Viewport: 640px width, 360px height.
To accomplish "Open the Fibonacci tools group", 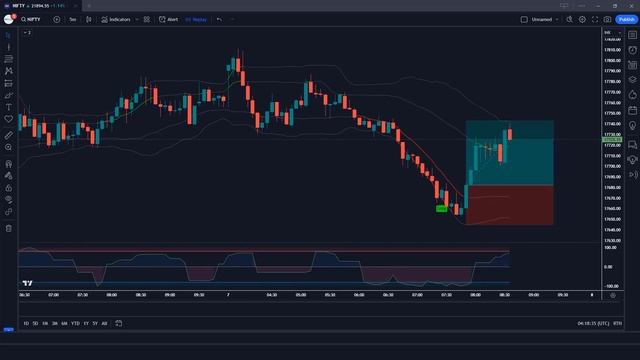I will click(x=8, y=59).
